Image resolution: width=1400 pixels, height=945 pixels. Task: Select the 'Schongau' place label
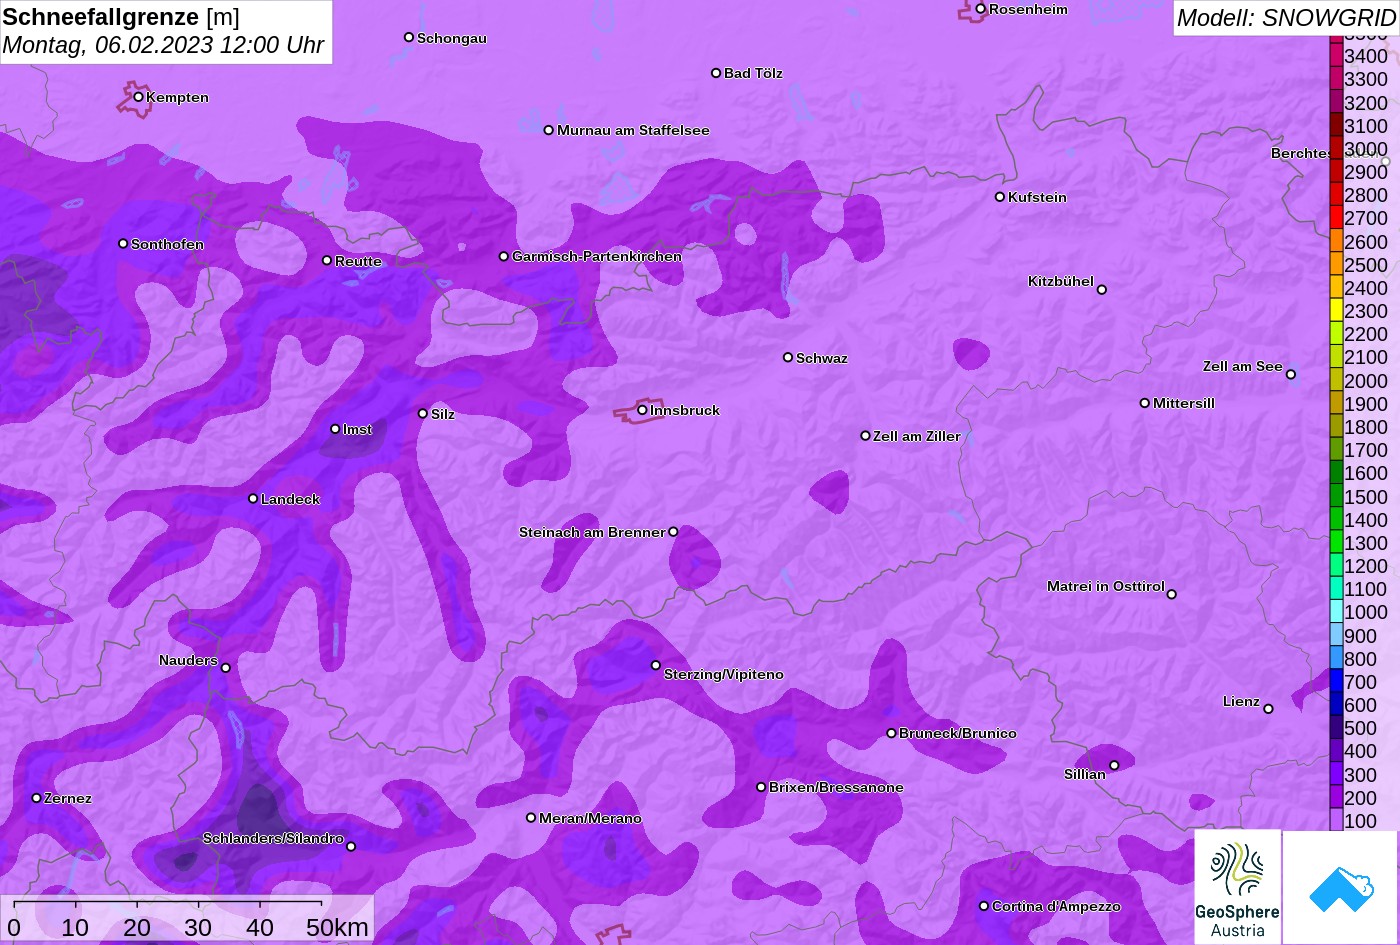coord(452,38)
